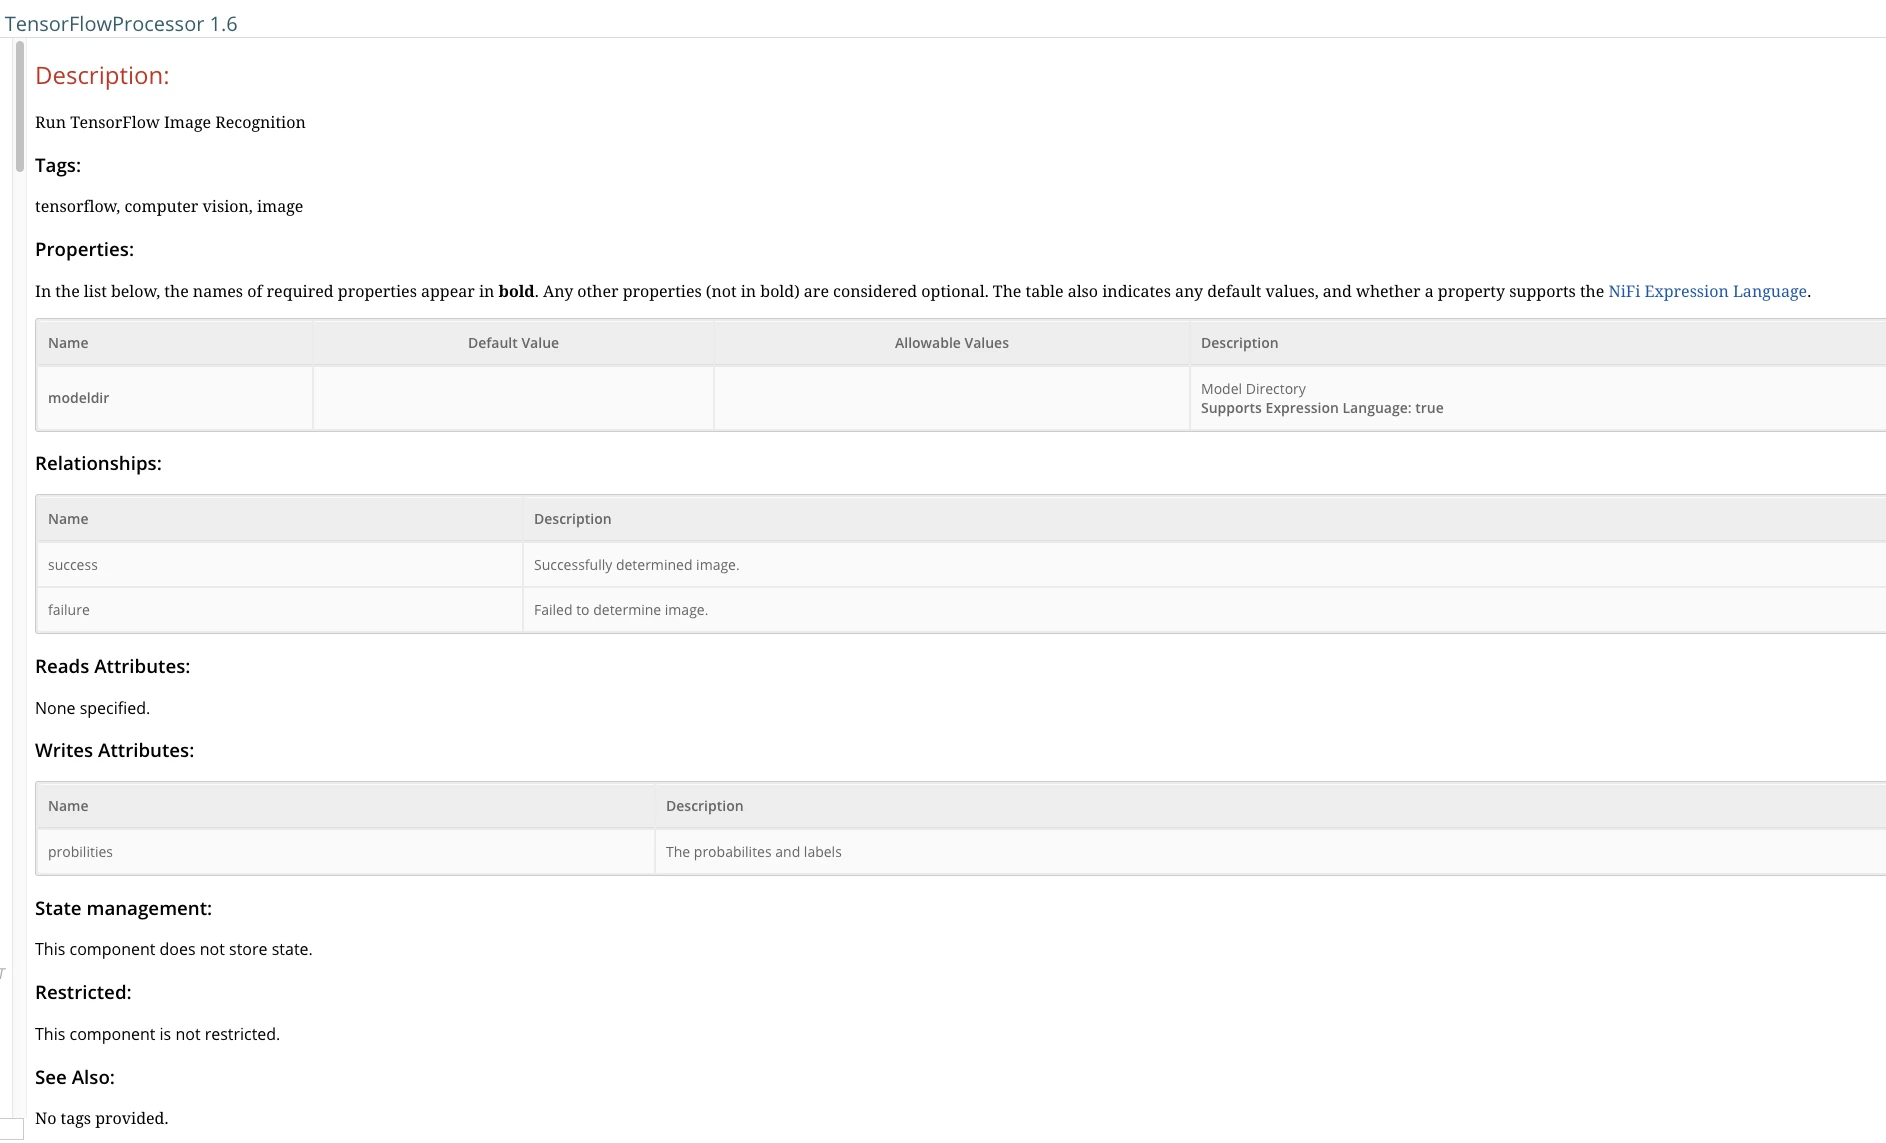Click the empty default value cell for modeldir
1886x1143 pixels.
tap(513, 398)
